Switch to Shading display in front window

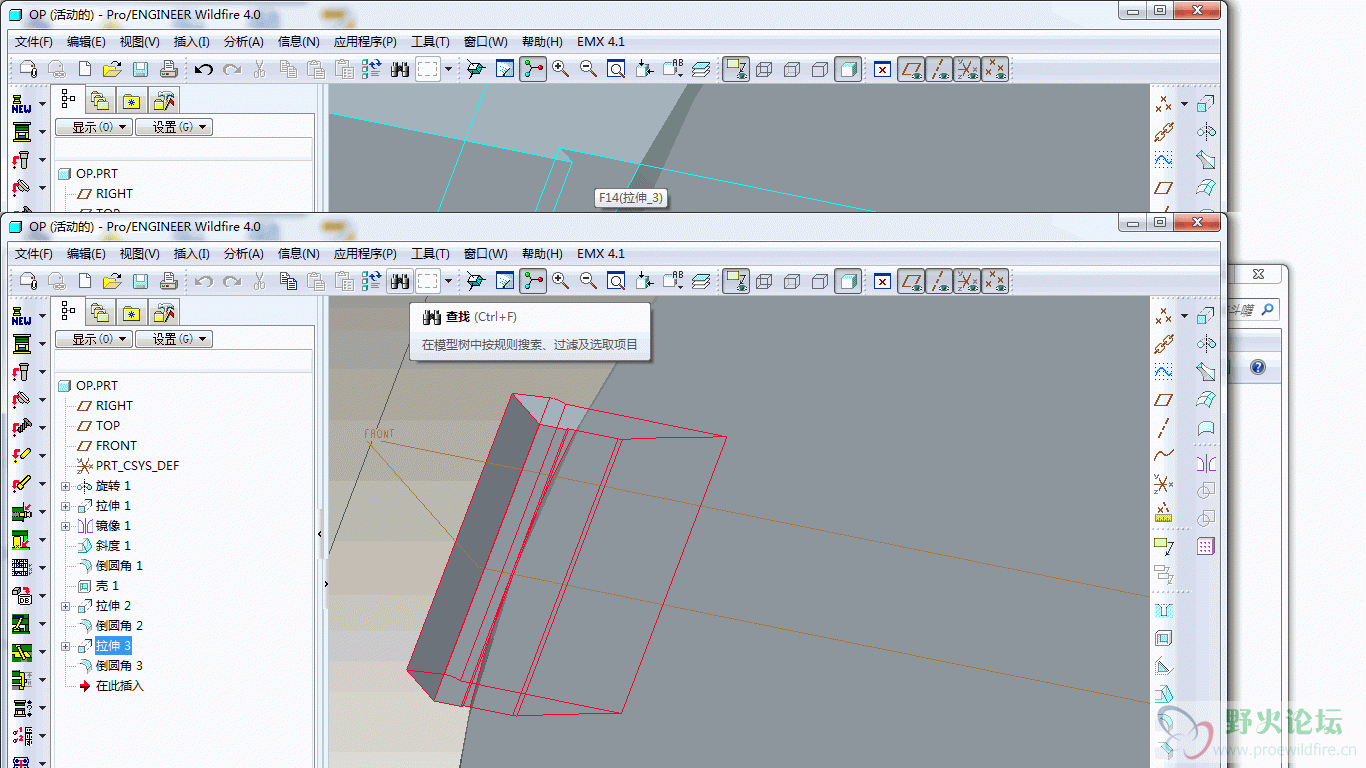(x=848, y=282)
